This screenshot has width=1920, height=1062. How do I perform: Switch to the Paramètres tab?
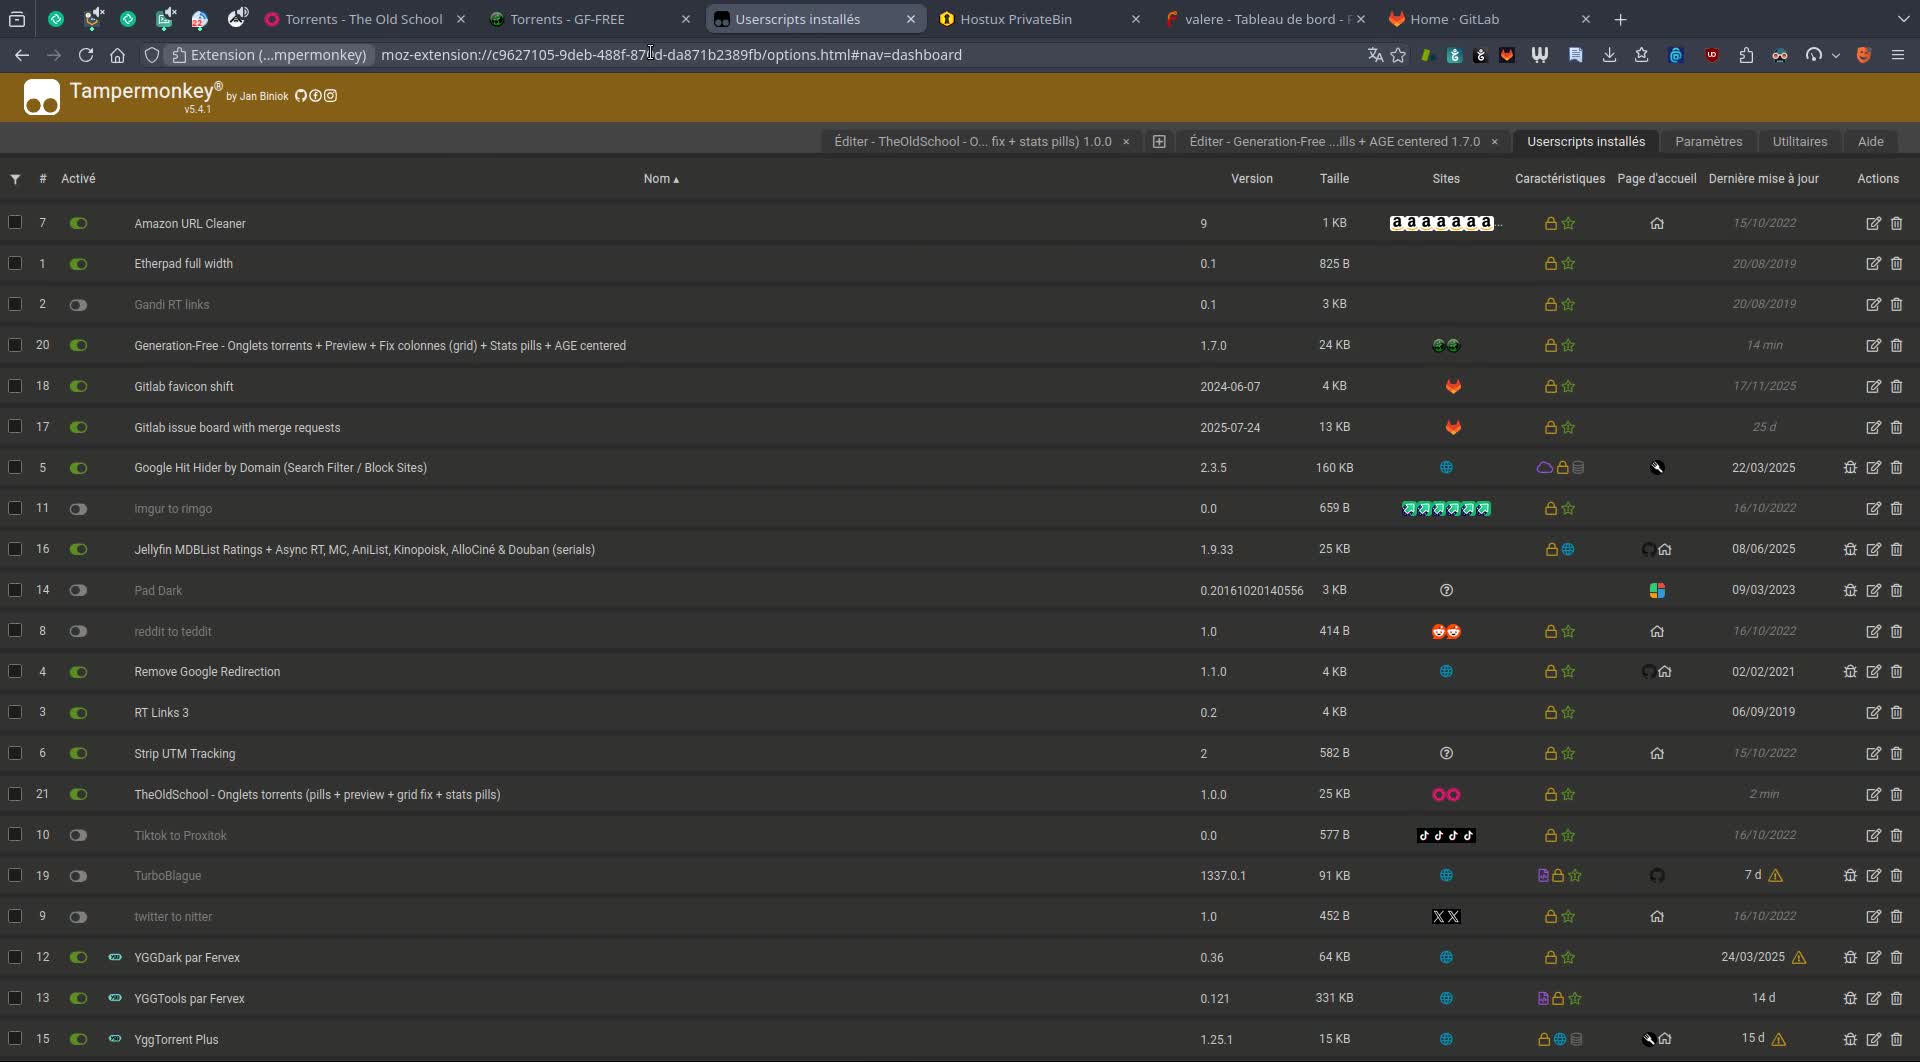(1708, 141)
